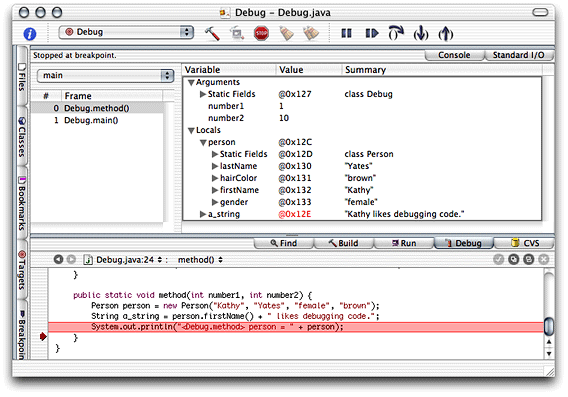Click the Step Into down-arrow icon
568x397 pixels.
coord(421,34)
